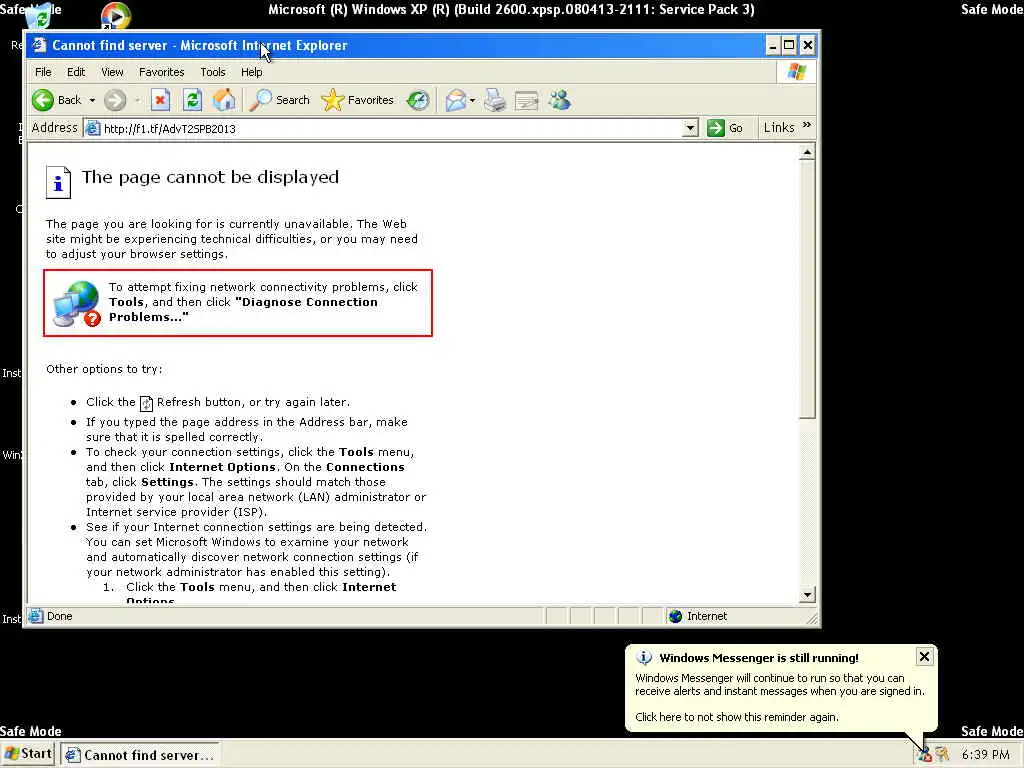This screenshot has height=768, width=1024.
Task: Minimize the Internet Explorer window
Action: [x=773, y=45]
